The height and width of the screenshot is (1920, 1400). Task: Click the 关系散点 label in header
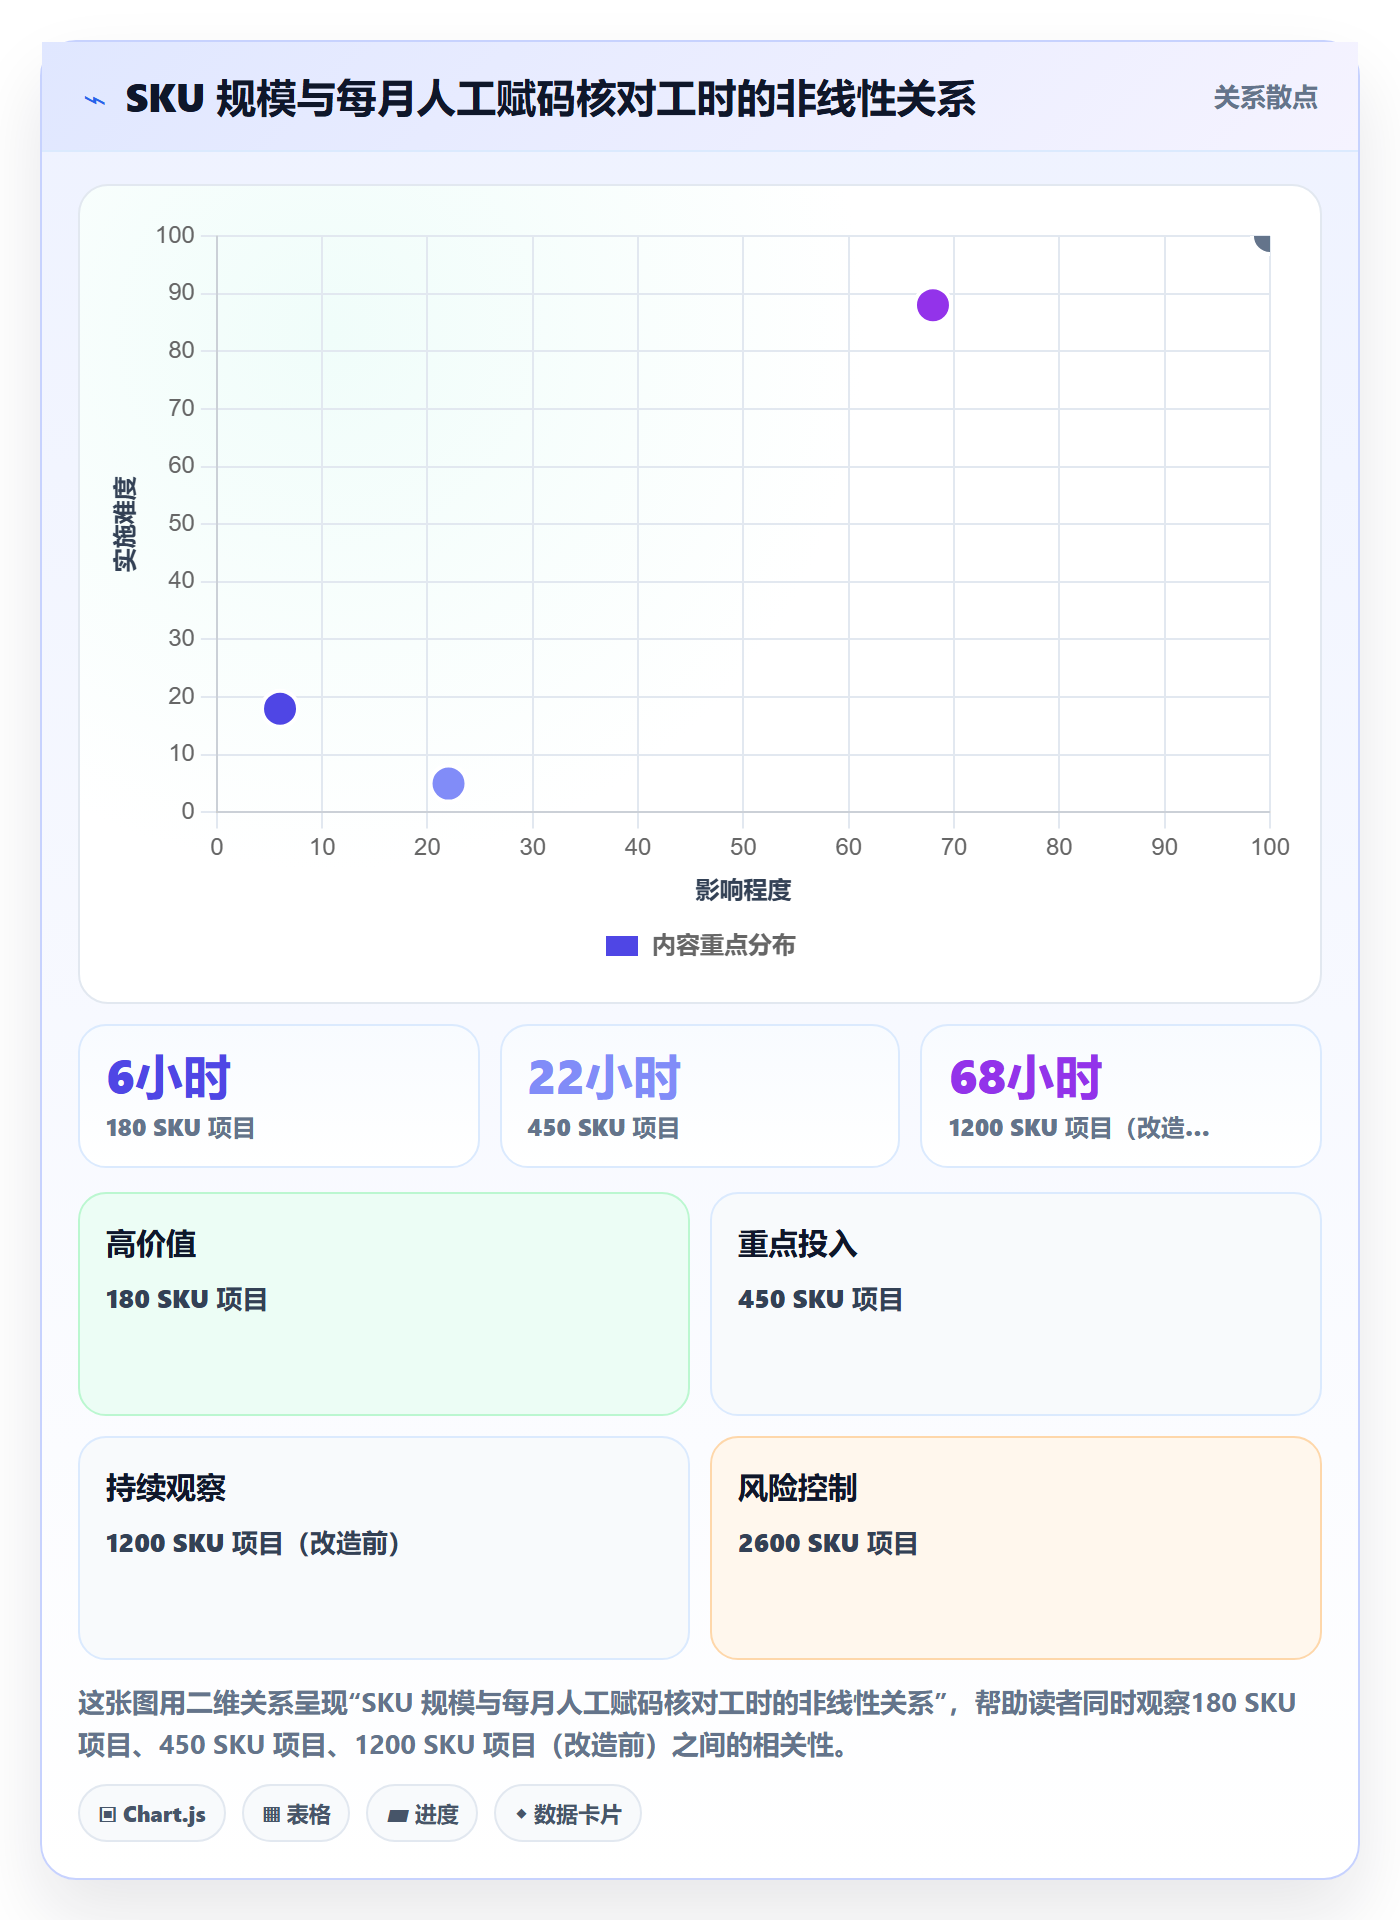1265,98
